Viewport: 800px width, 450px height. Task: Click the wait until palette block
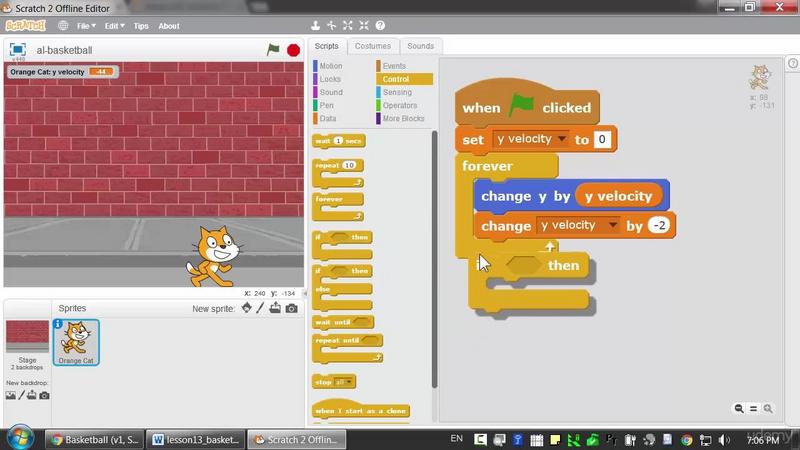pyautogui.click(x=343, y=322)
